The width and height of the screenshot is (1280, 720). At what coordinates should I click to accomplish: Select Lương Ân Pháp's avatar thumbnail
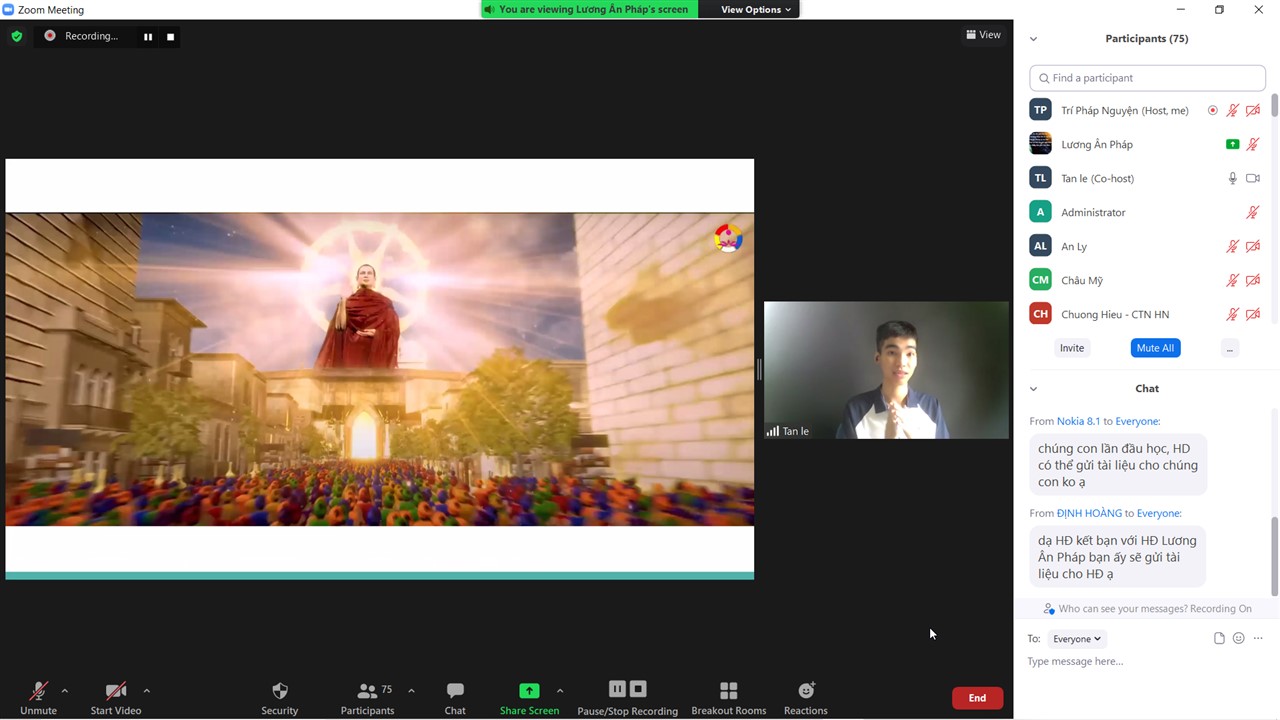(1040, 144)
